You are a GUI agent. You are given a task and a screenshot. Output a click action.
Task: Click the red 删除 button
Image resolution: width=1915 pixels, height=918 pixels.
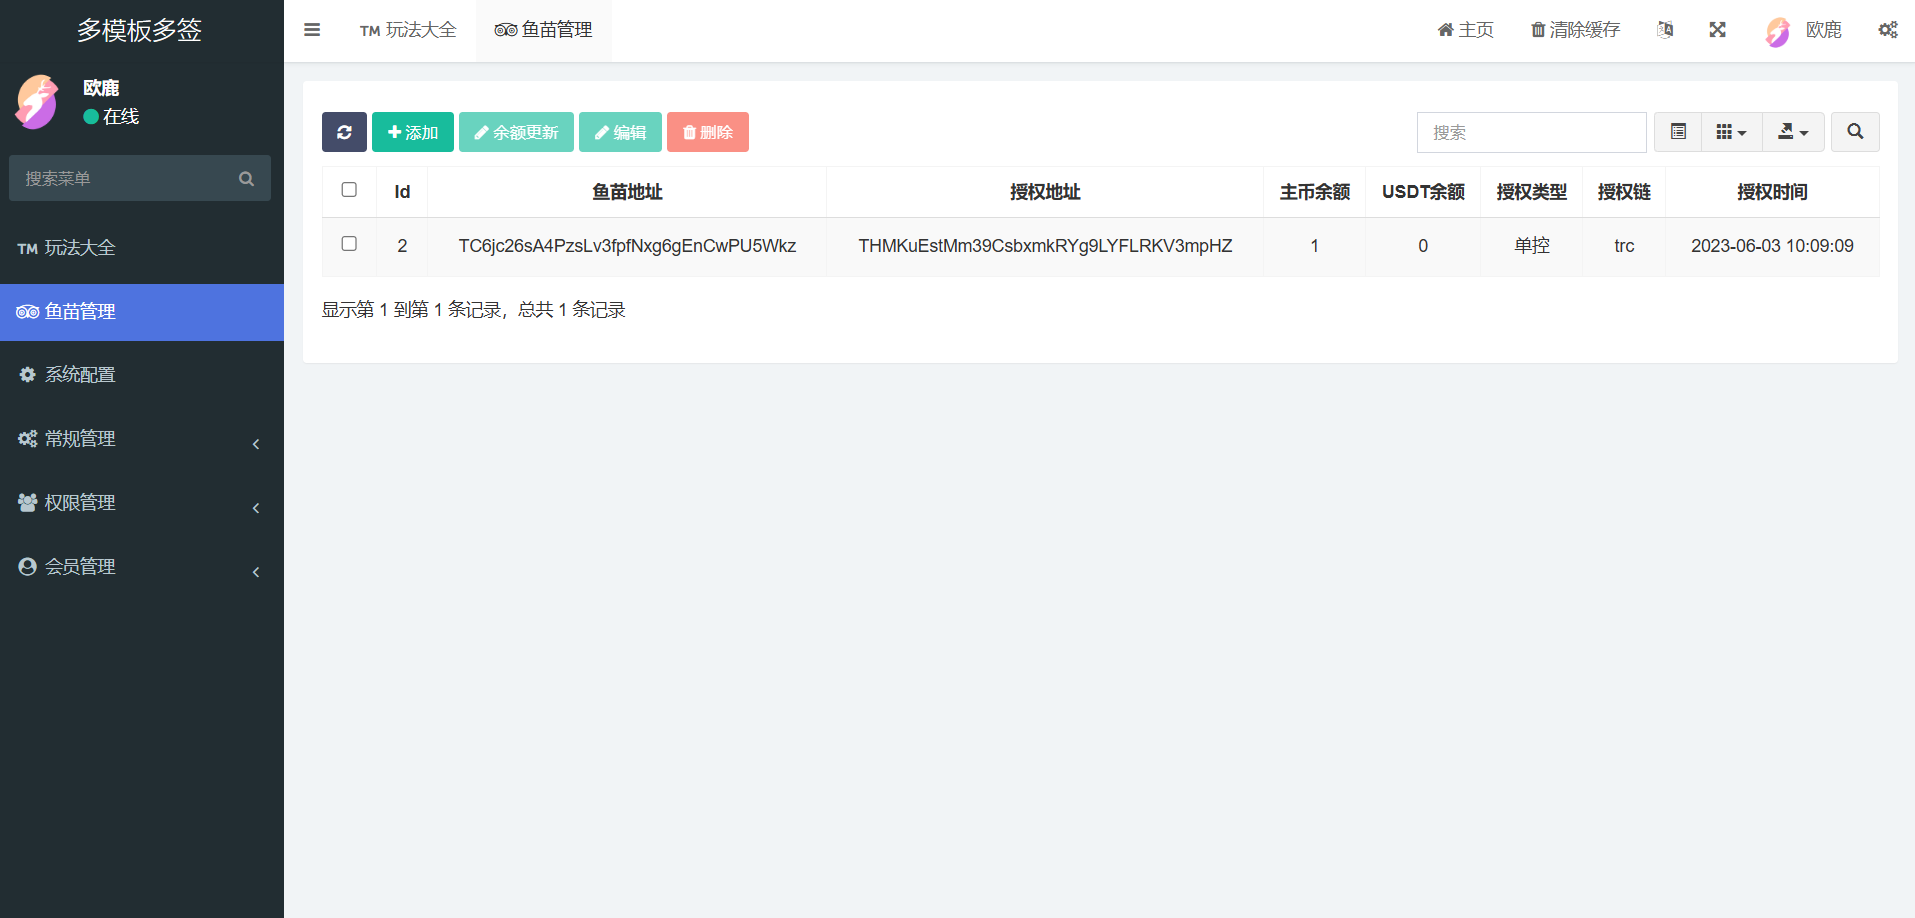pyautogui.click(x=707, y=132)
